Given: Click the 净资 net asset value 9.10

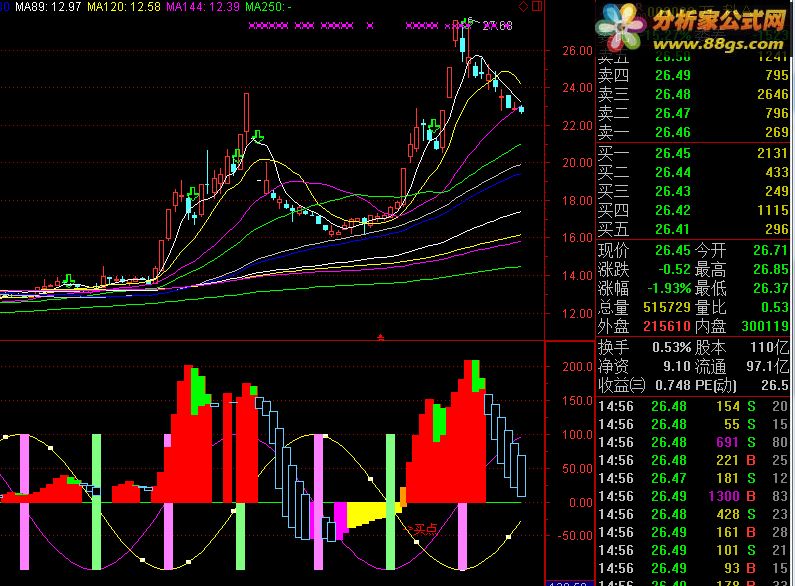Looking at the screenshot, I should tap(677, 367).
